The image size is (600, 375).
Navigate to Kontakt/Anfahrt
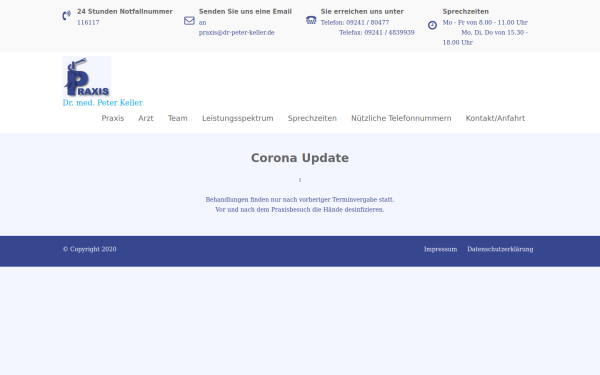coord(495,118)
